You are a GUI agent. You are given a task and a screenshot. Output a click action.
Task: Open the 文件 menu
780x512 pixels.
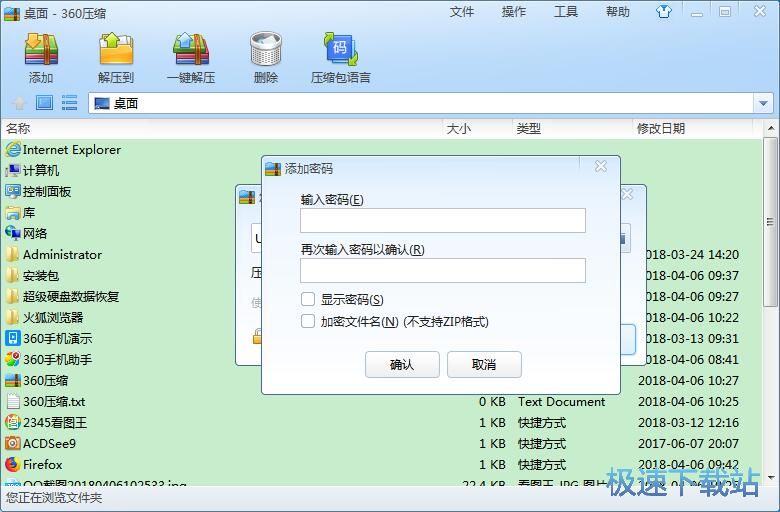462,12
